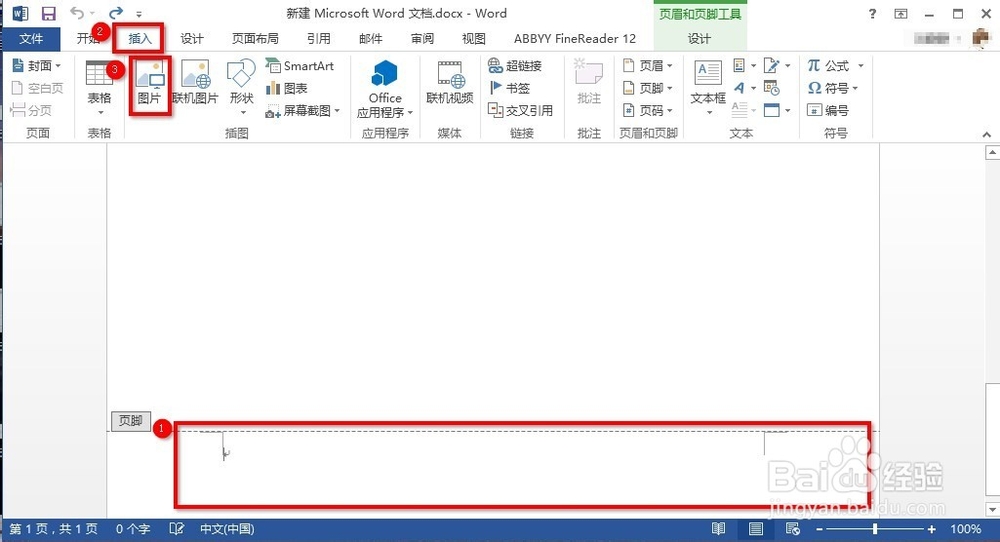This screenshot has height=542, width=1000.
Task: Click the page count '第 1 页, 共 1 页'
Action: [x=54, y=529]
